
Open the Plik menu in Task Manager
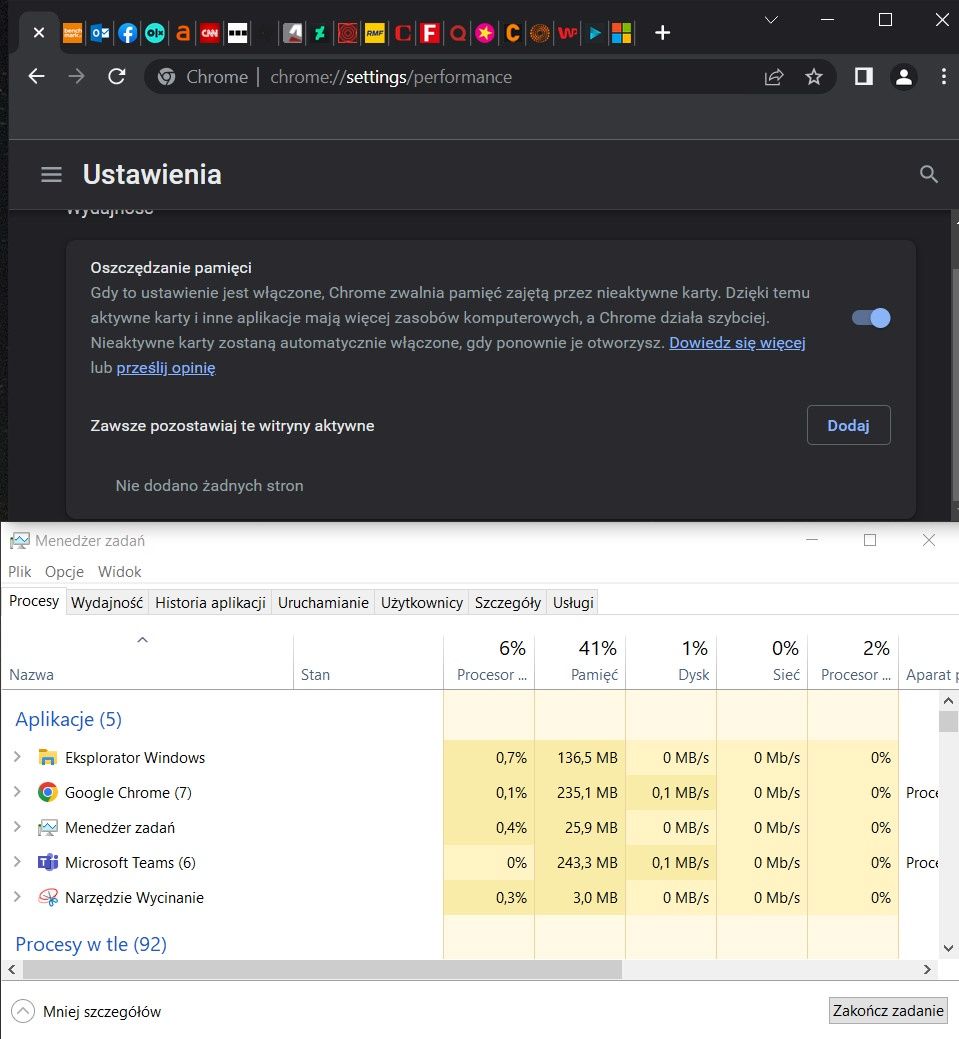pos(19,572)
